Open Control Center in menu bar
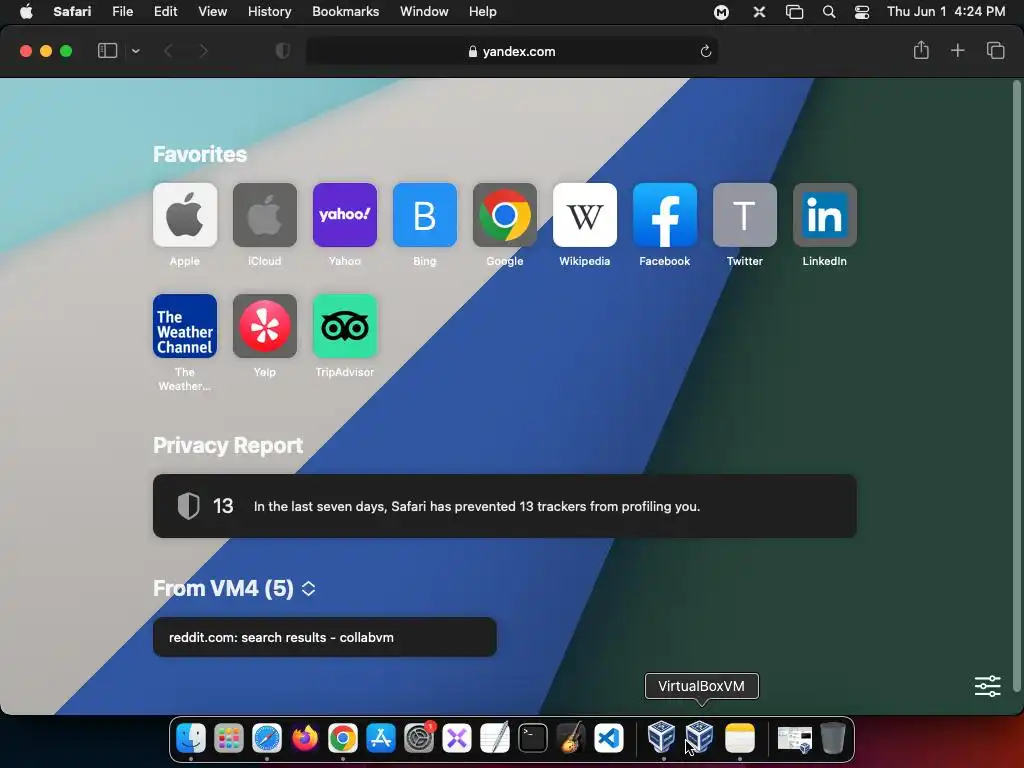Image resolution: width=1024 pixels, height=768 pixels. [862, 12]
